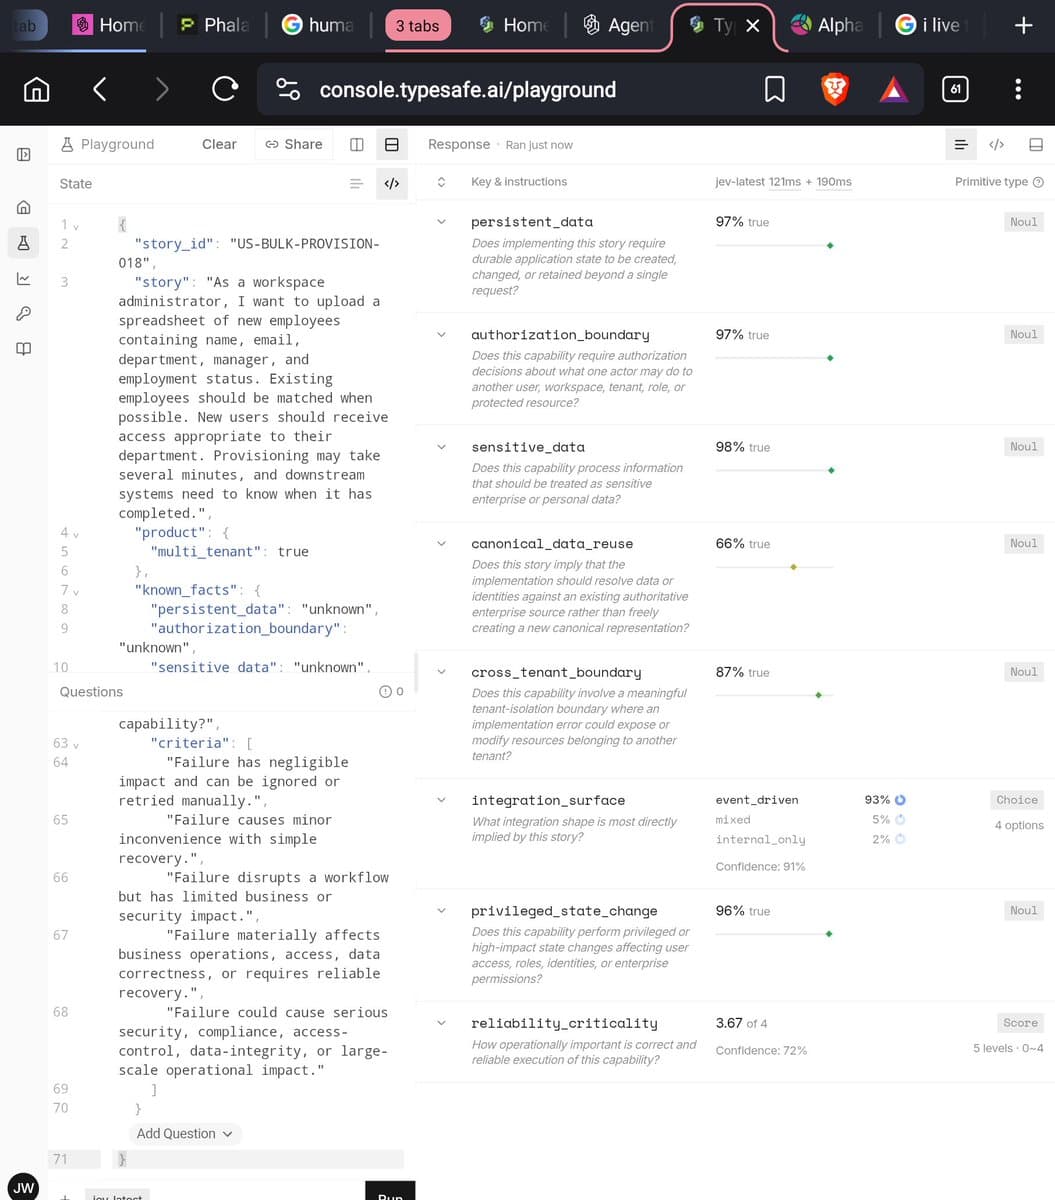
Task: Switch to stacked layout icon
Action: pos(392,144)
